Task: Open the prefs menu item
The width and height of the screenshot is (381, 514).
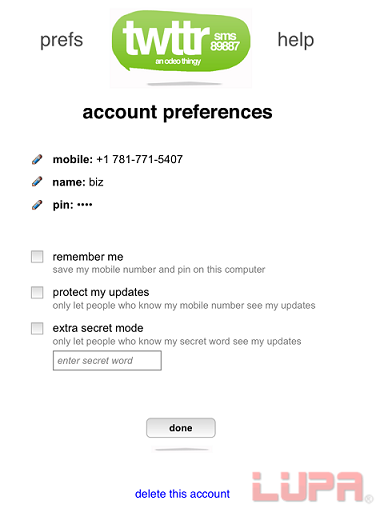Action: [x=61, y=40]
